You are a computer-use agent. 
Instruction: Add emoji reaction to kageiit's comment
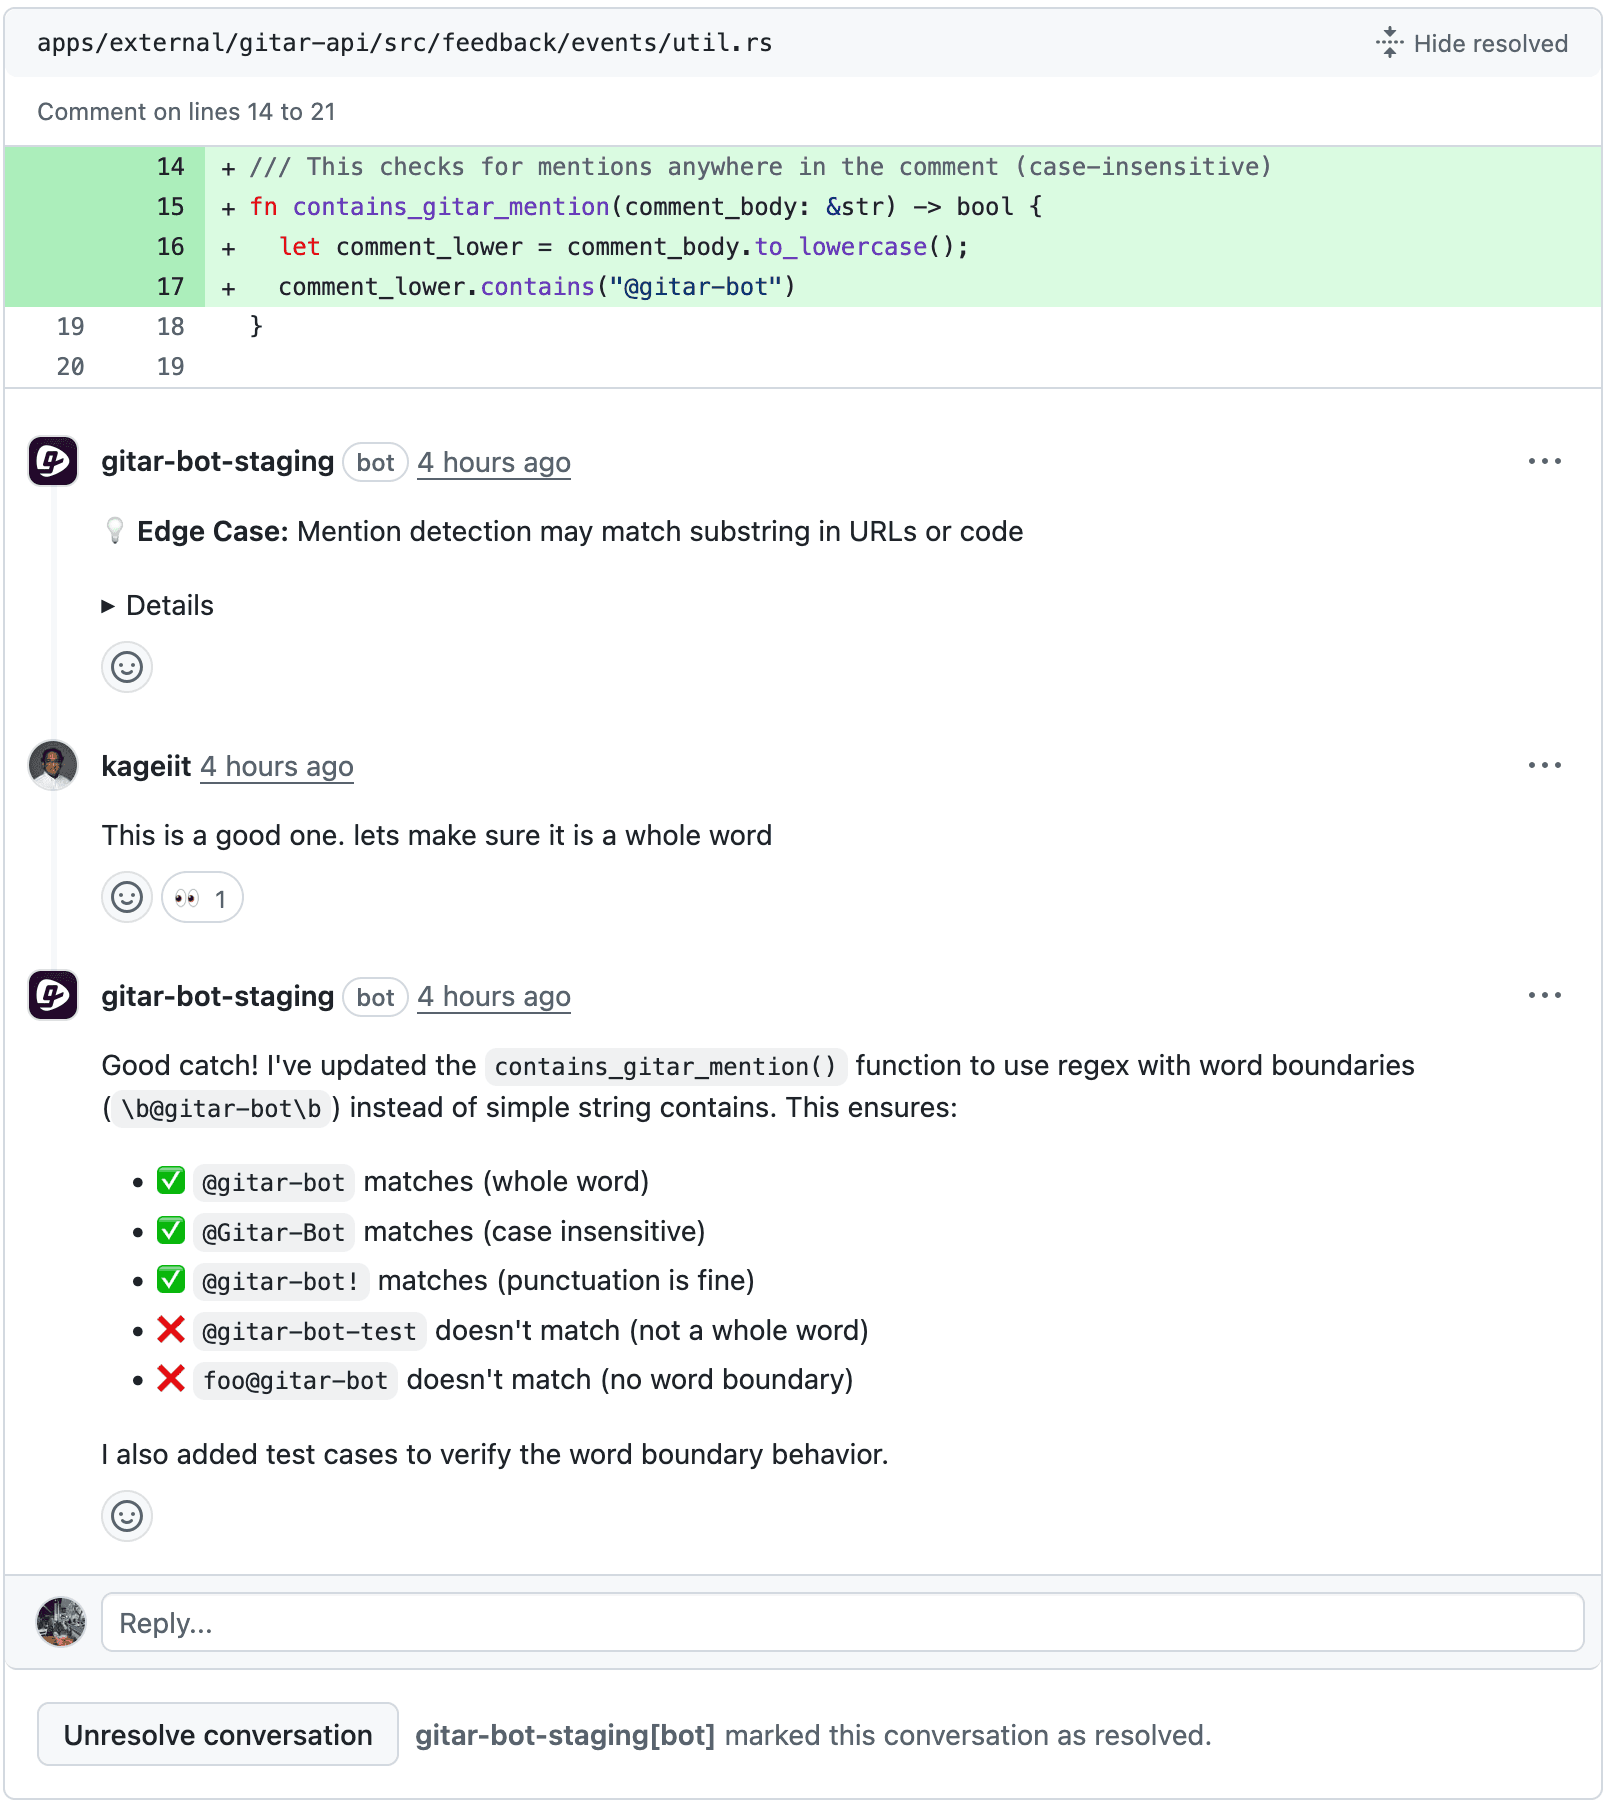click(127, 898)
